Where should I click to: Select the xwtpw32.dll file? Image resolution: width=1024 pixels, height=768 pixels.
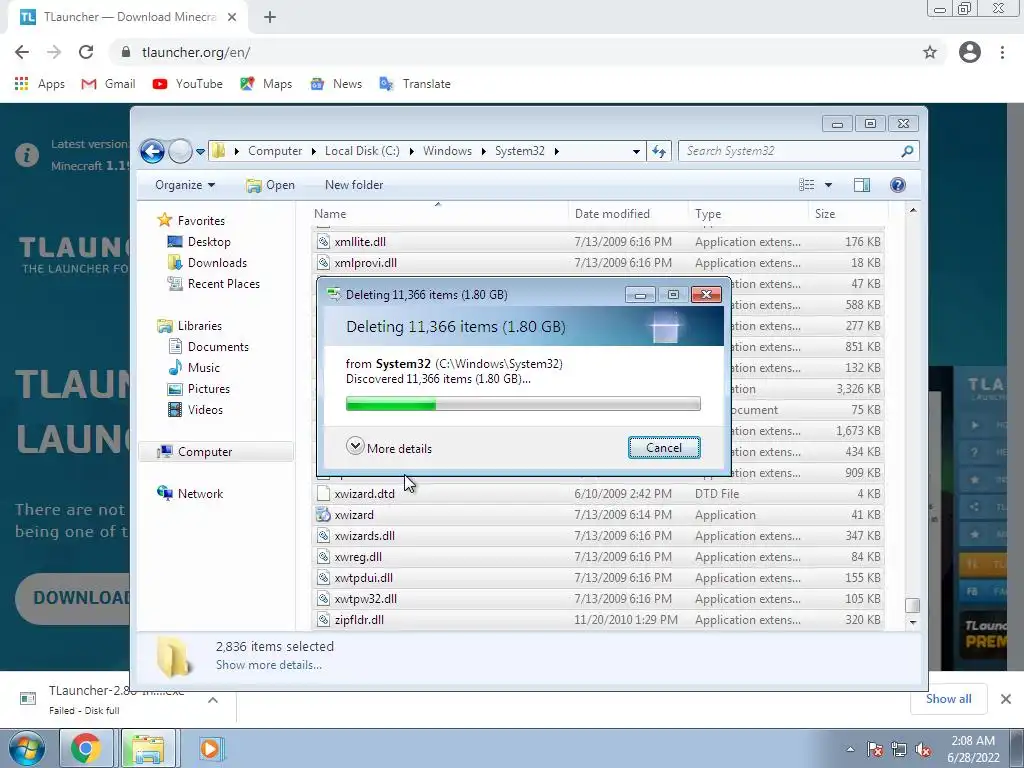[x=598, y=598]
